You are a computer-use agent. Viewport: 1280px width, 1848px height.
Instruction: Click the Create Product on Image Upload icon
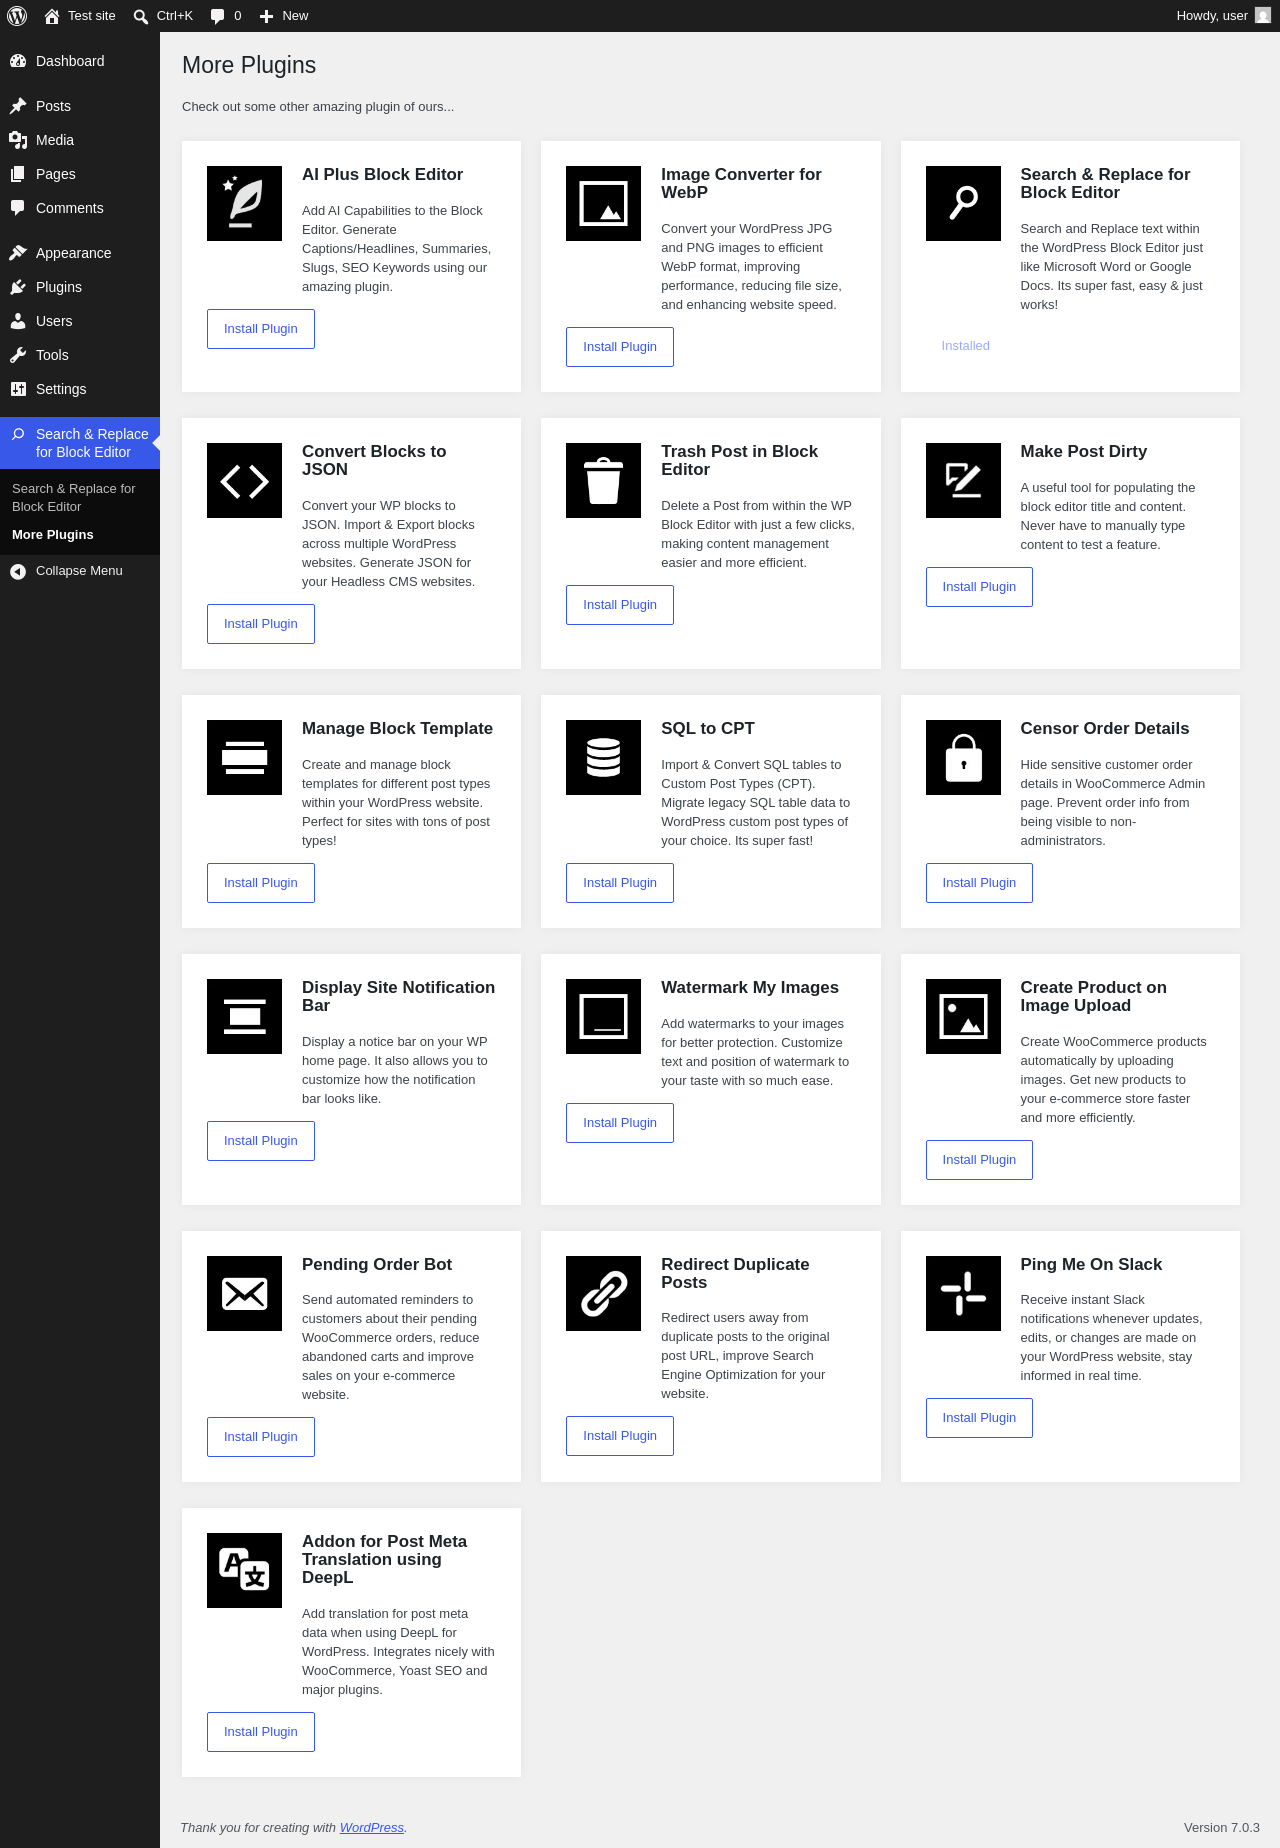pos(963,1016)
